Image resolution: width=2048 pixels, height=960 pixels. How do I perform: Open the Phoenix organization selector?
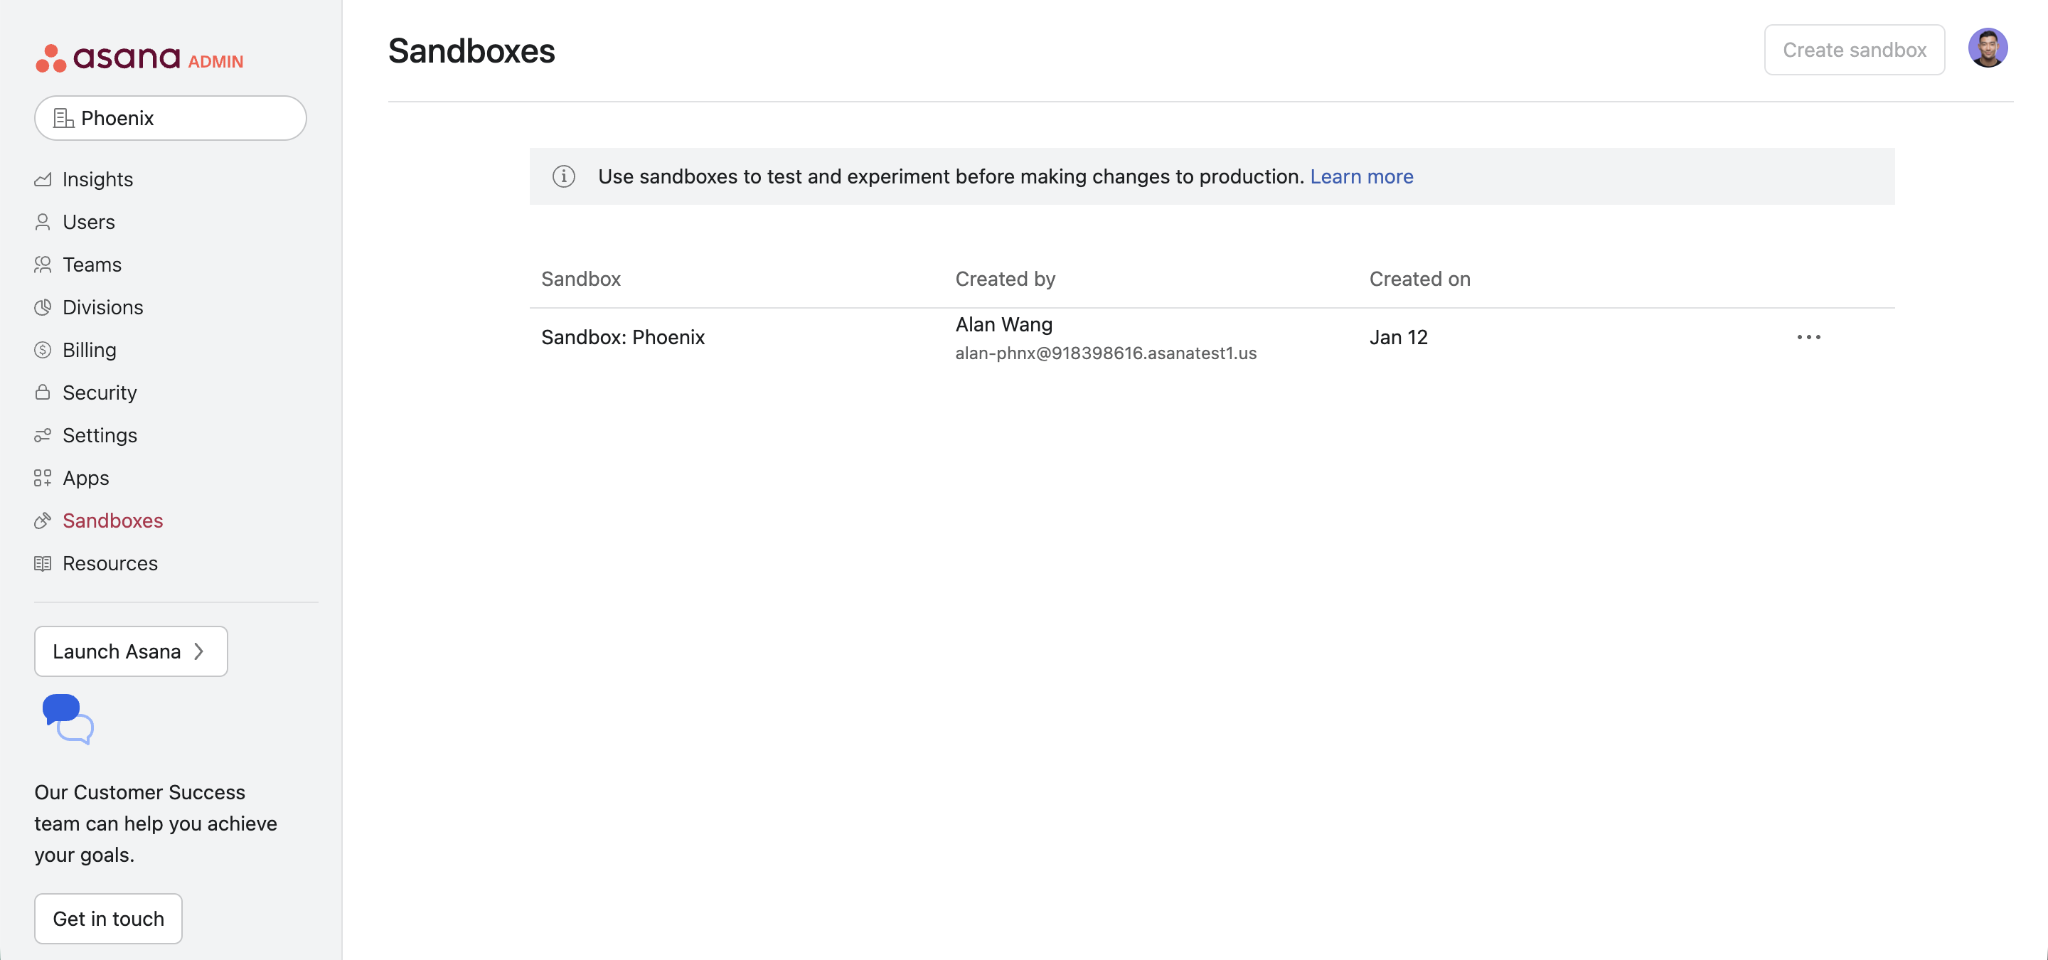[170, 118]
